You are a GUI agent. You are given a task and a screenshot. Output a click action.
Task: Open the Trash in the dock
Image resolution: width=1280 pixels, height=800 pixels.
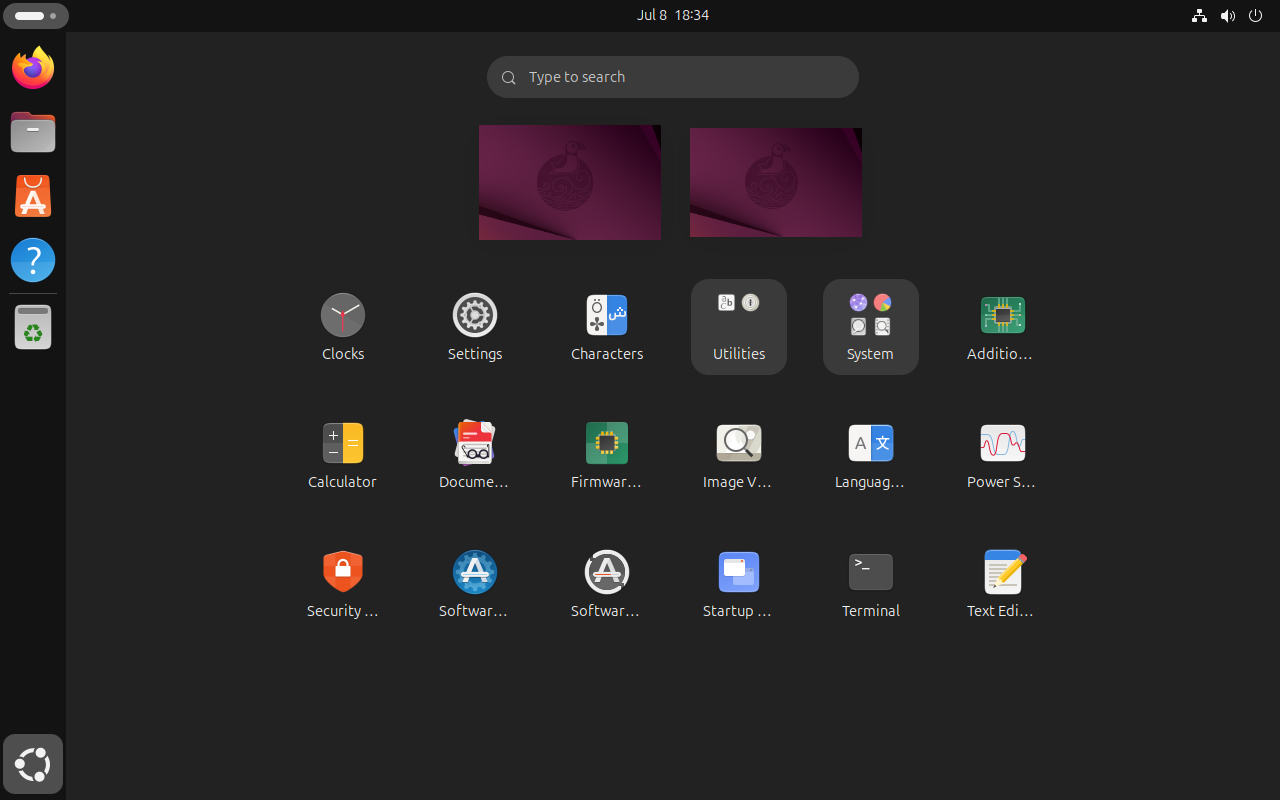tap(33, 328)
